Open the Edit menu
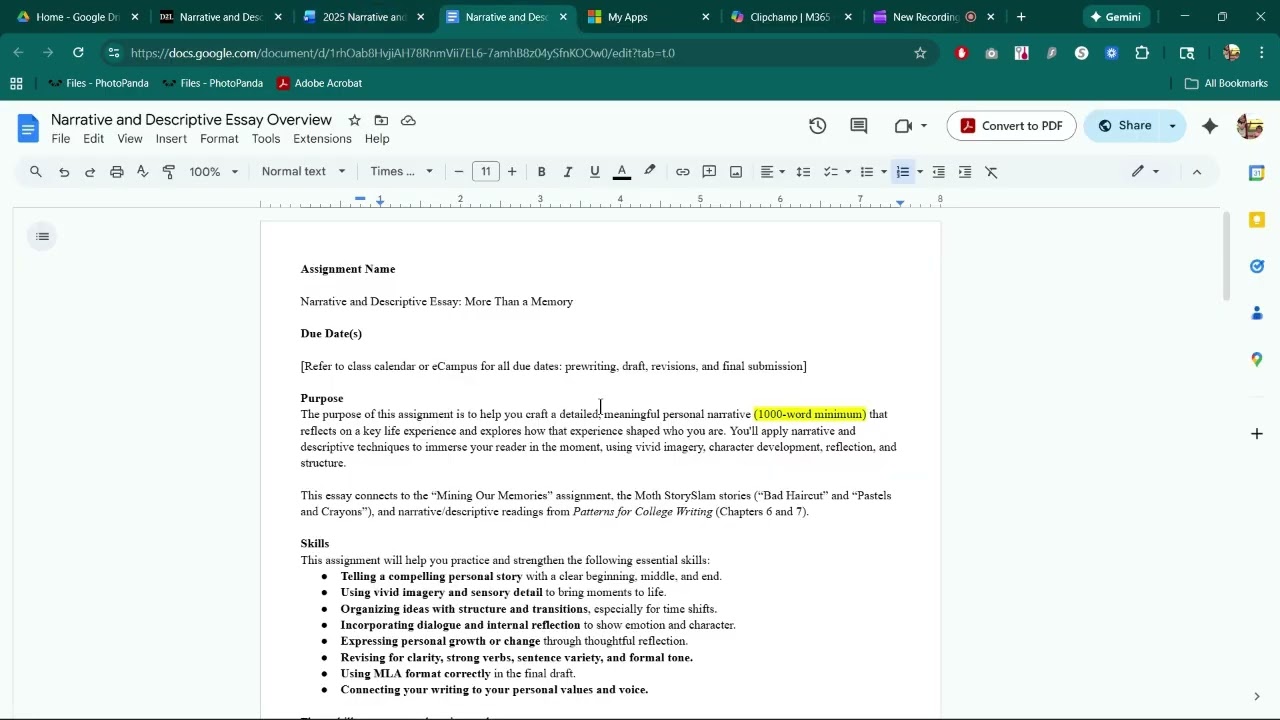Image resolution: width=1280 pixels, height=720 pixels. 94,139
